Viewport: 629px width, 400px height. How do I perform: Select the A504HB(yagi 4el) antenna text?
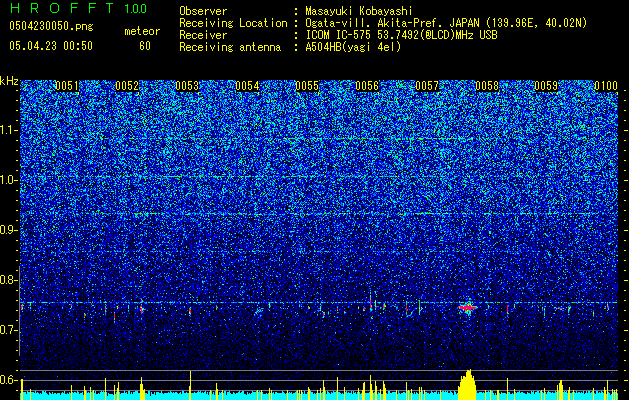click(x=353, y=47)
